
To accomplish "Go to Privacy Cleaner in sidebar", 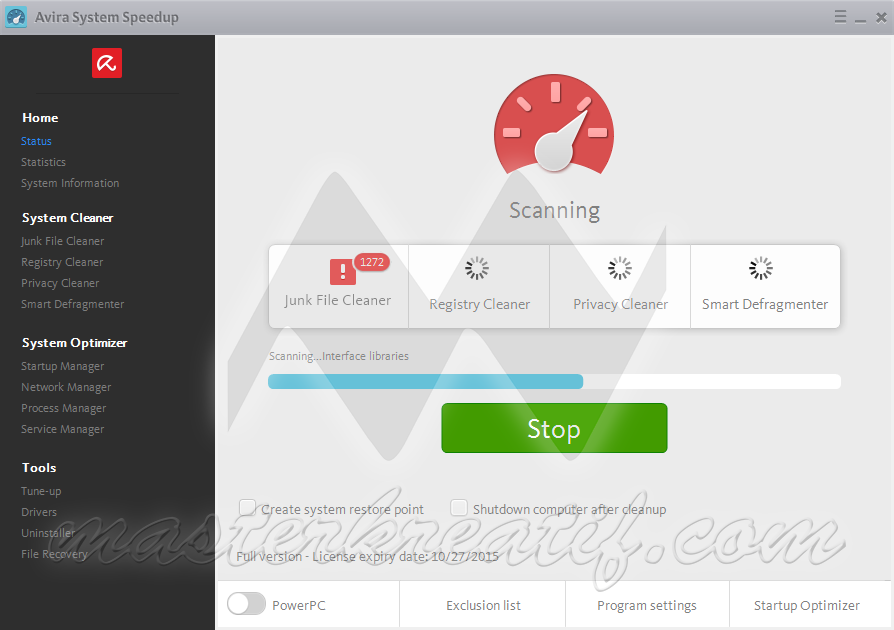I will point(60,283).
